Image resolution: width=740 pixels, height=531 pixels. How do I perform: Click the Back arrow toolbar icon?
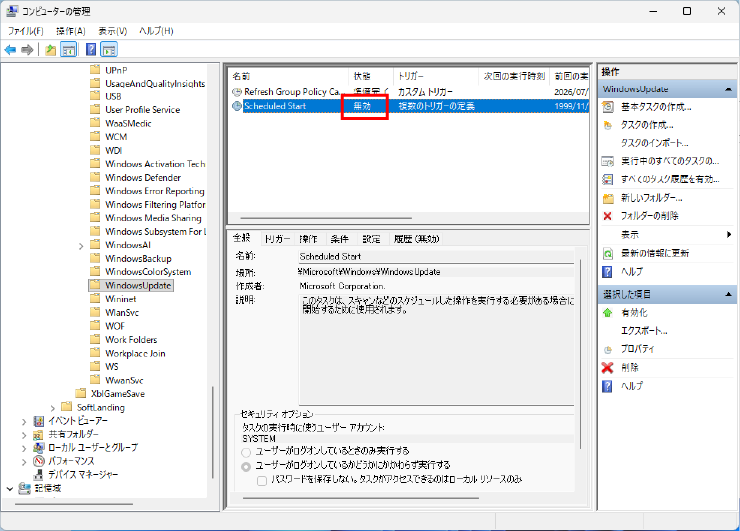(10, 50)
